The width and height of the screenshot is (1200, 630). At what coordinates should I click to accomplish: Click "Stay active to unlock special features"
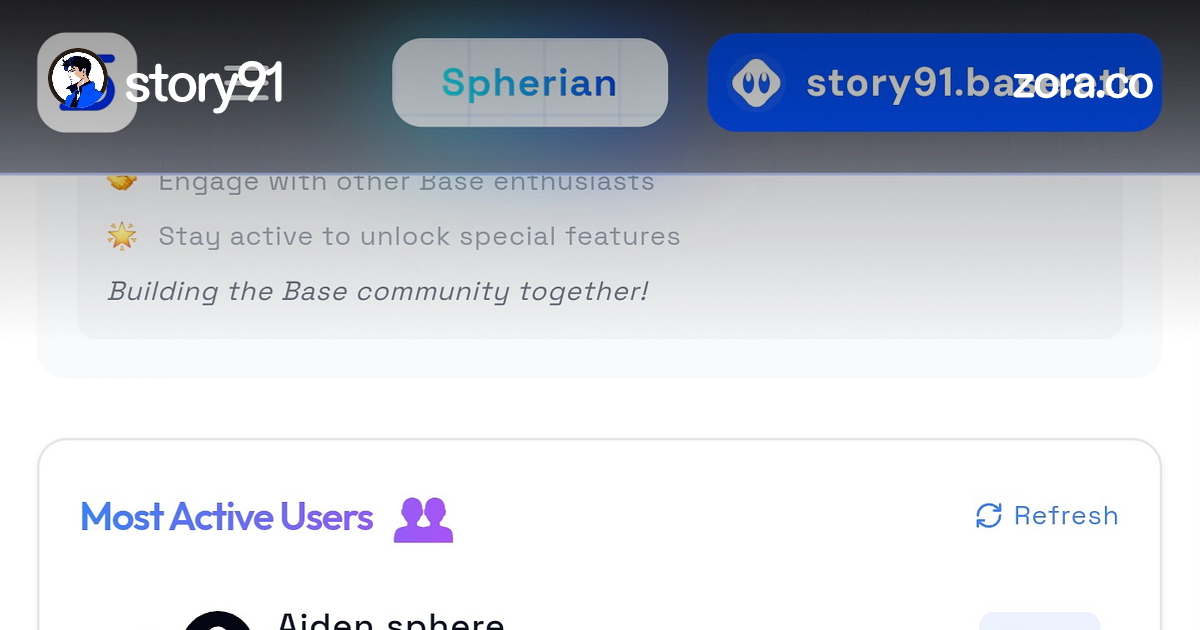[419, 237]
